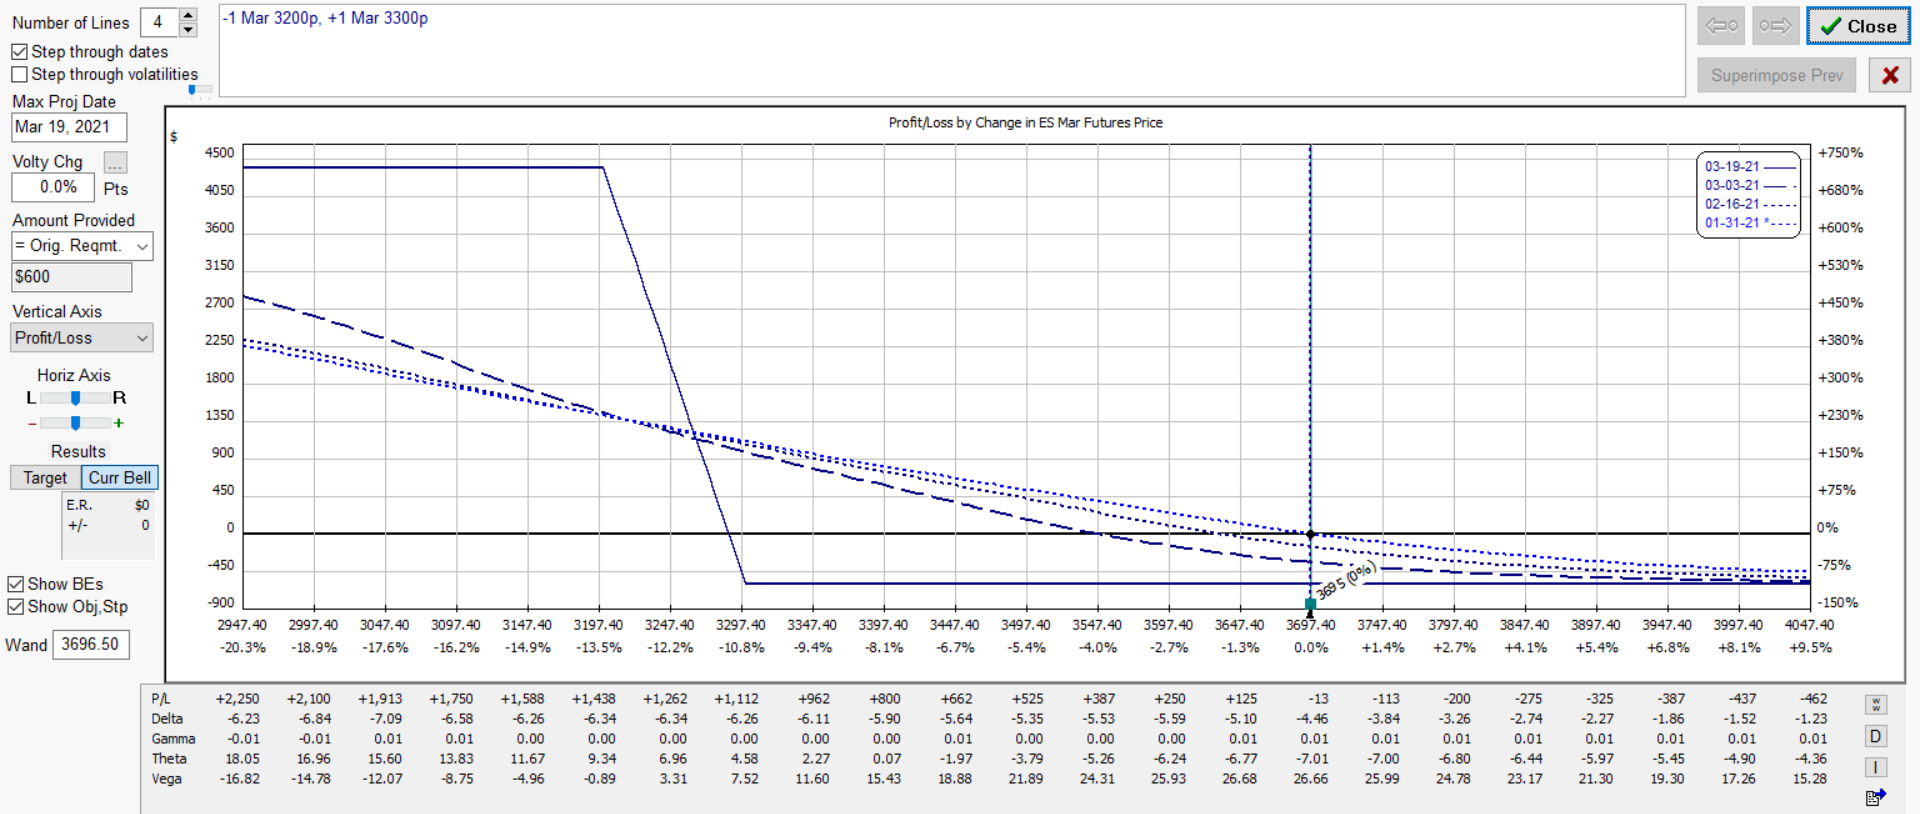
Task: Click P/L value -462 in the table
Action: coord(1814,699)
